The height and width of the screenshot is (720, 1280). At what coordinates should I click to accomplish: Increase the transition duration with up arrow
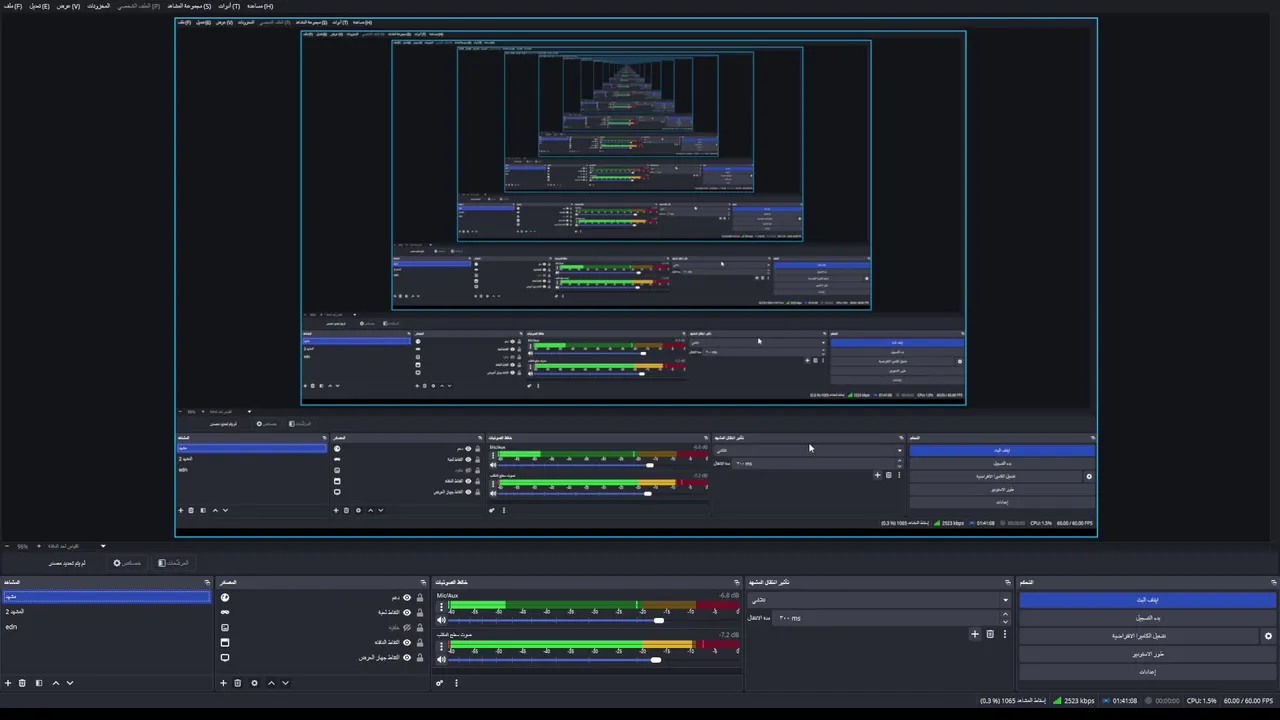click(x=1005, y=614)
